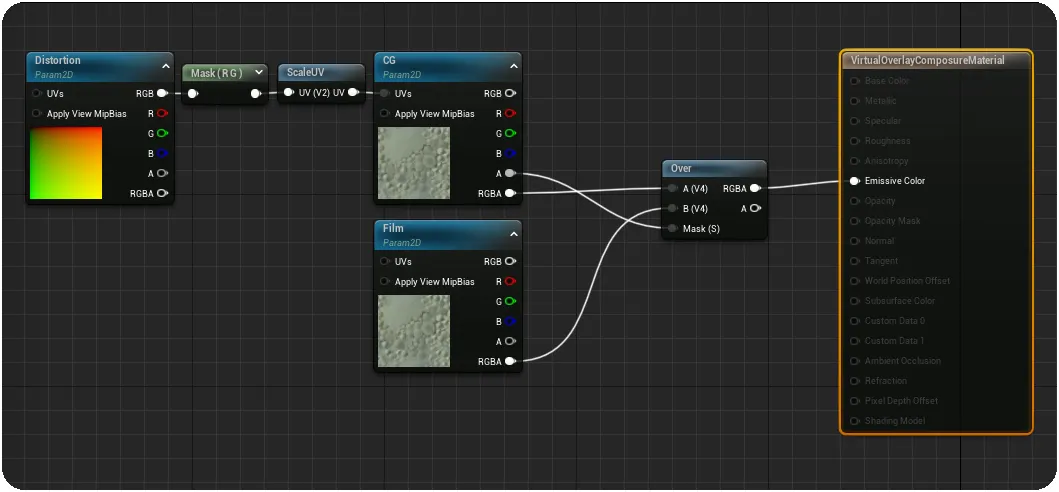Viewport: 1059px width, 492px height.
Task: Collapse the CG node with its chevron
Action: 513,66
